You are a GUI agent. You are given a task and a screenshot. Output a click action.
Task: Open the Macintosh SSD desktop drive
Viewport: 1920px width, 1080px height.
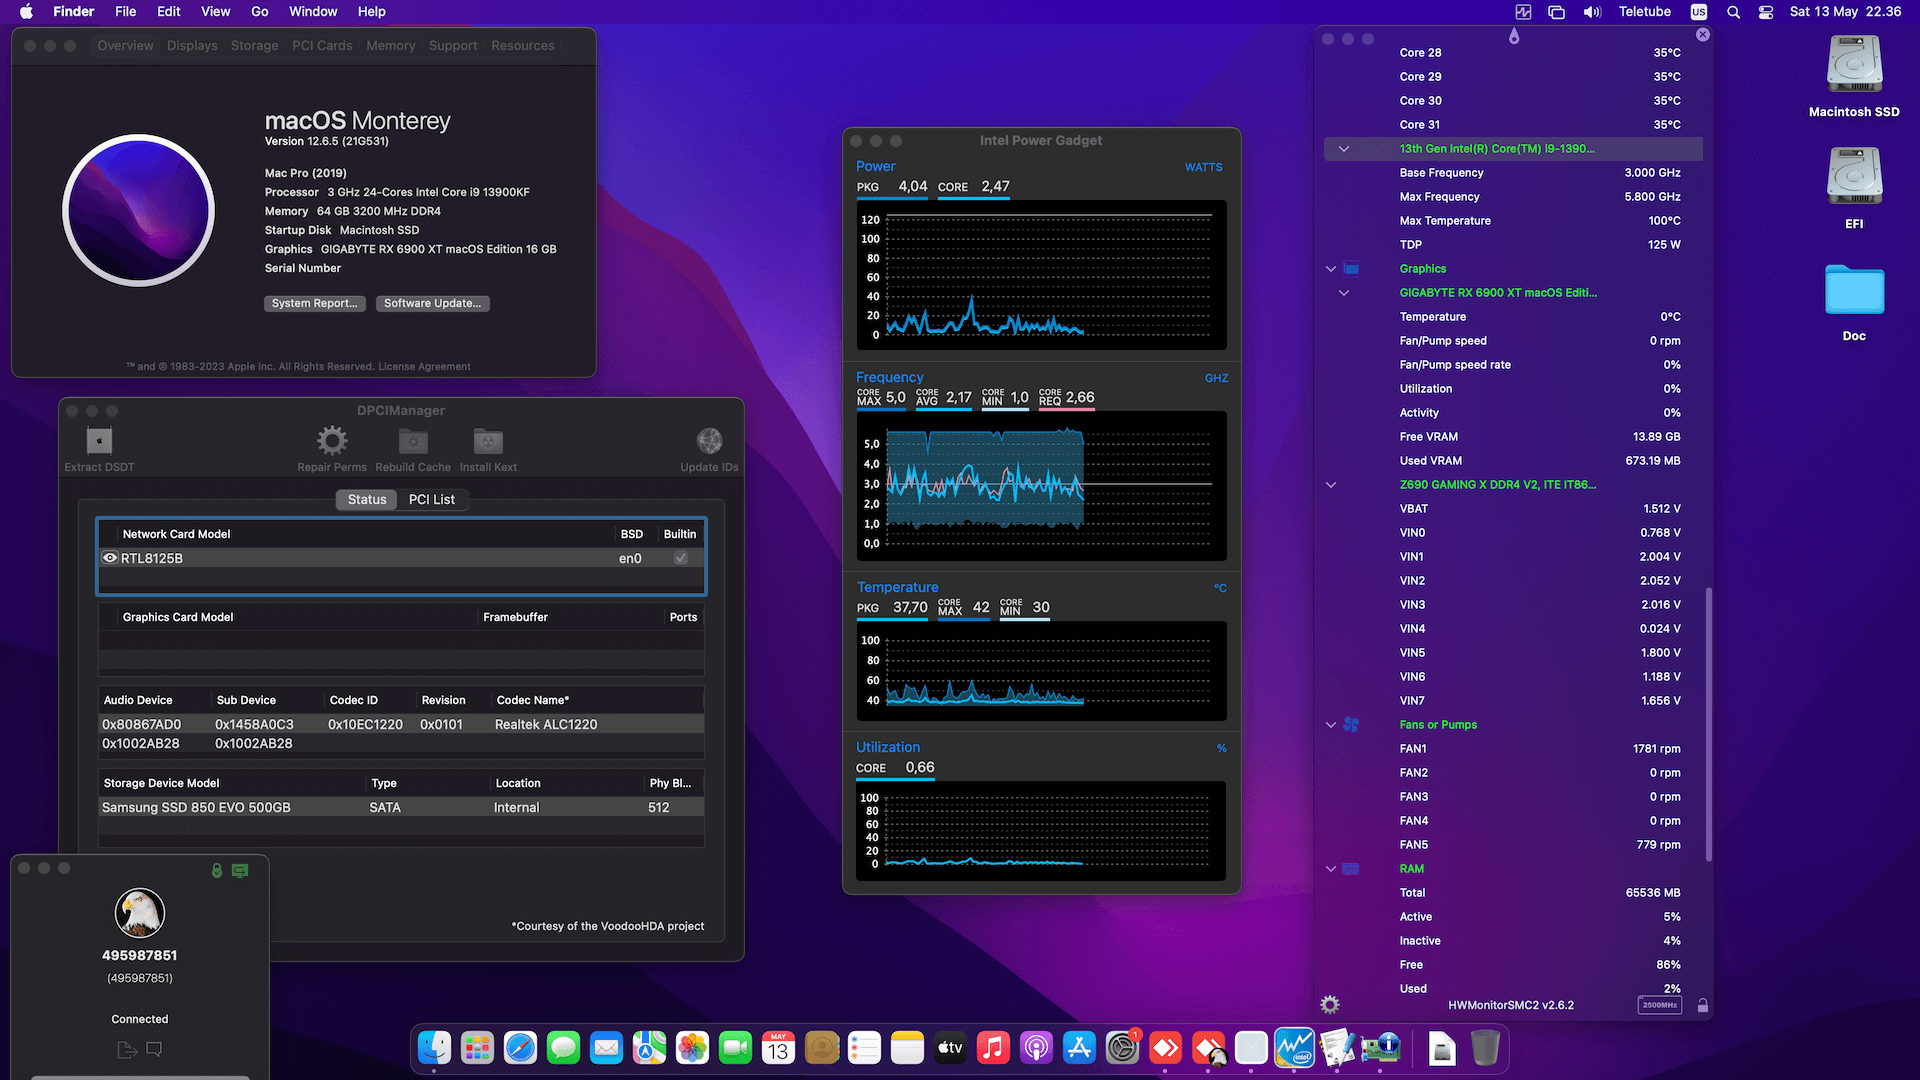1854,65
